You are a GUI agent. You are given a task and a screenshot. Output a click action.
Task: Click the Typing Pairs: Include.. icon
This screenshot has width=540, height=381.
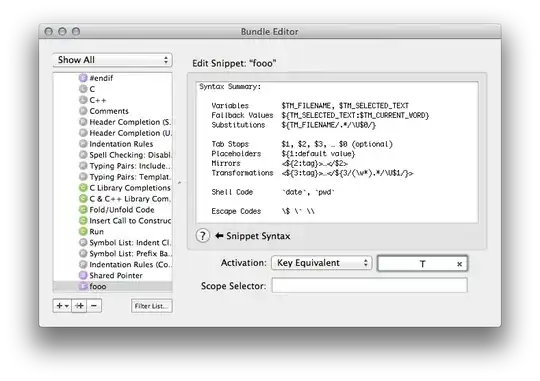click(x=83, y=166)
